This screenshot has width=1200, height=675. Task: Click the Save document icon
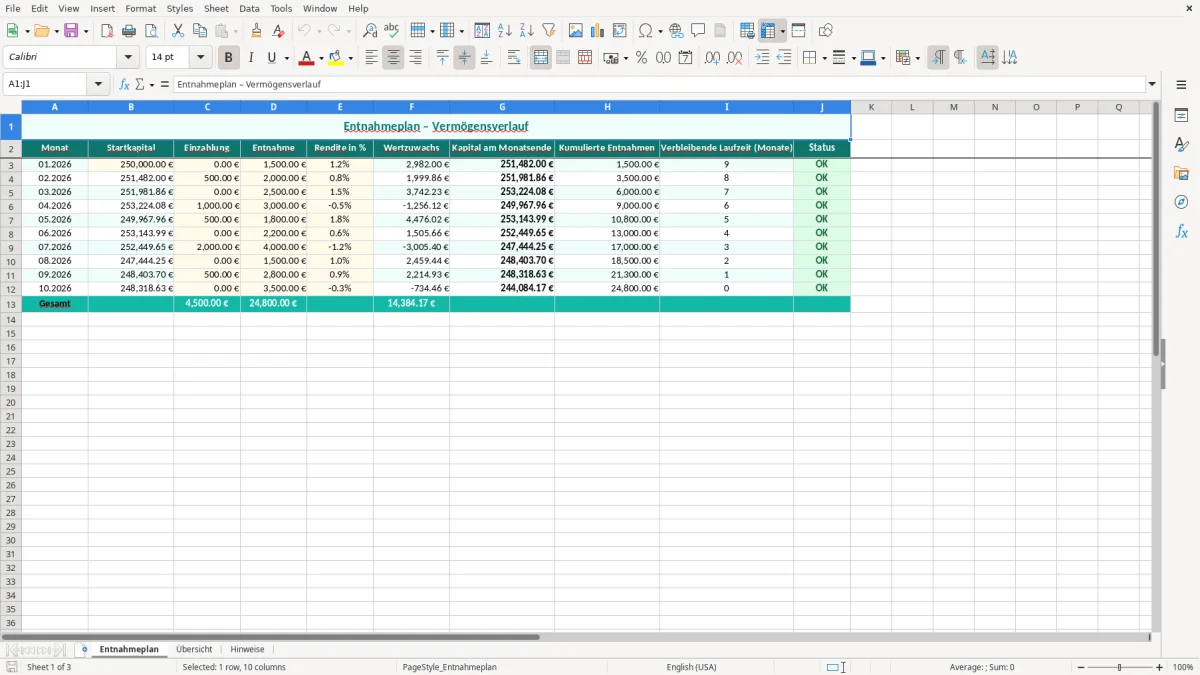[71, 31]
